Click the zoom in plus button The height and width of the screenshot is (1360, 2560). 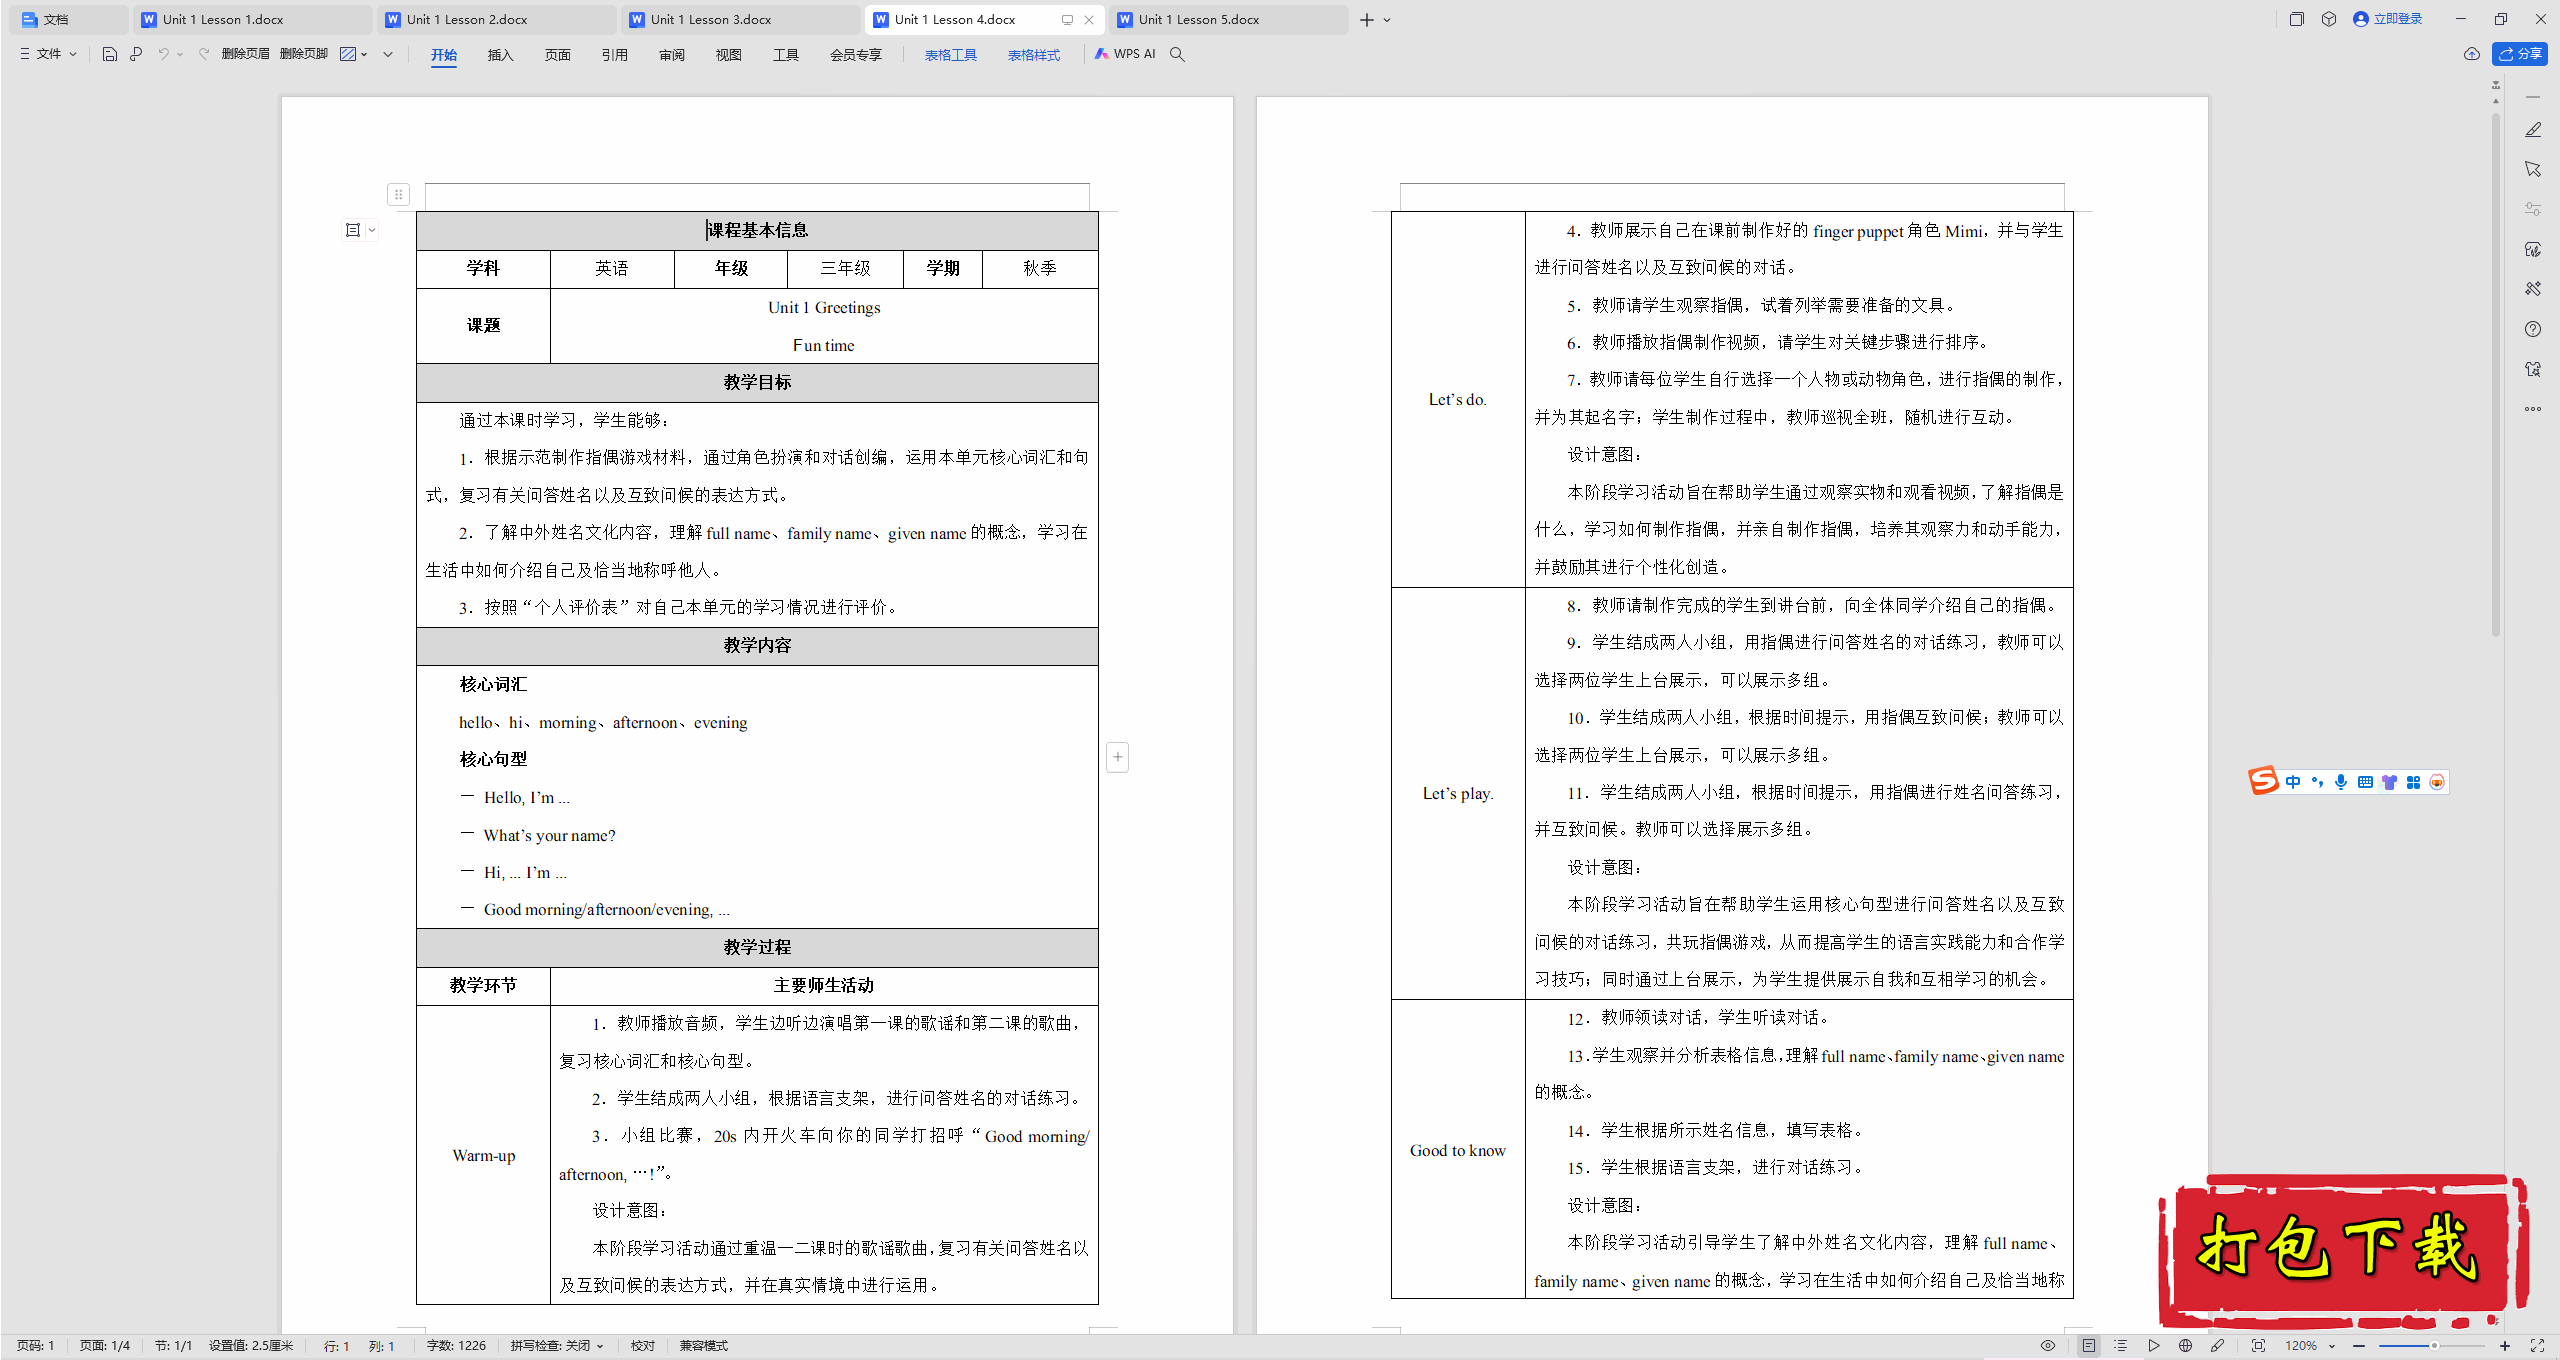(2505, 1346)
